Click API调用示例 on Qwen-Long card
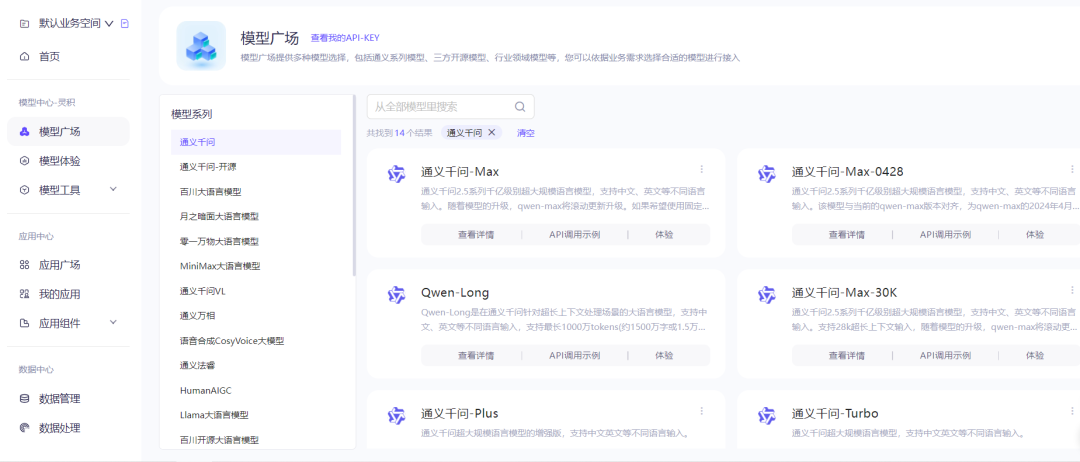Viewport: 1080px width, 462px height. 574,355
